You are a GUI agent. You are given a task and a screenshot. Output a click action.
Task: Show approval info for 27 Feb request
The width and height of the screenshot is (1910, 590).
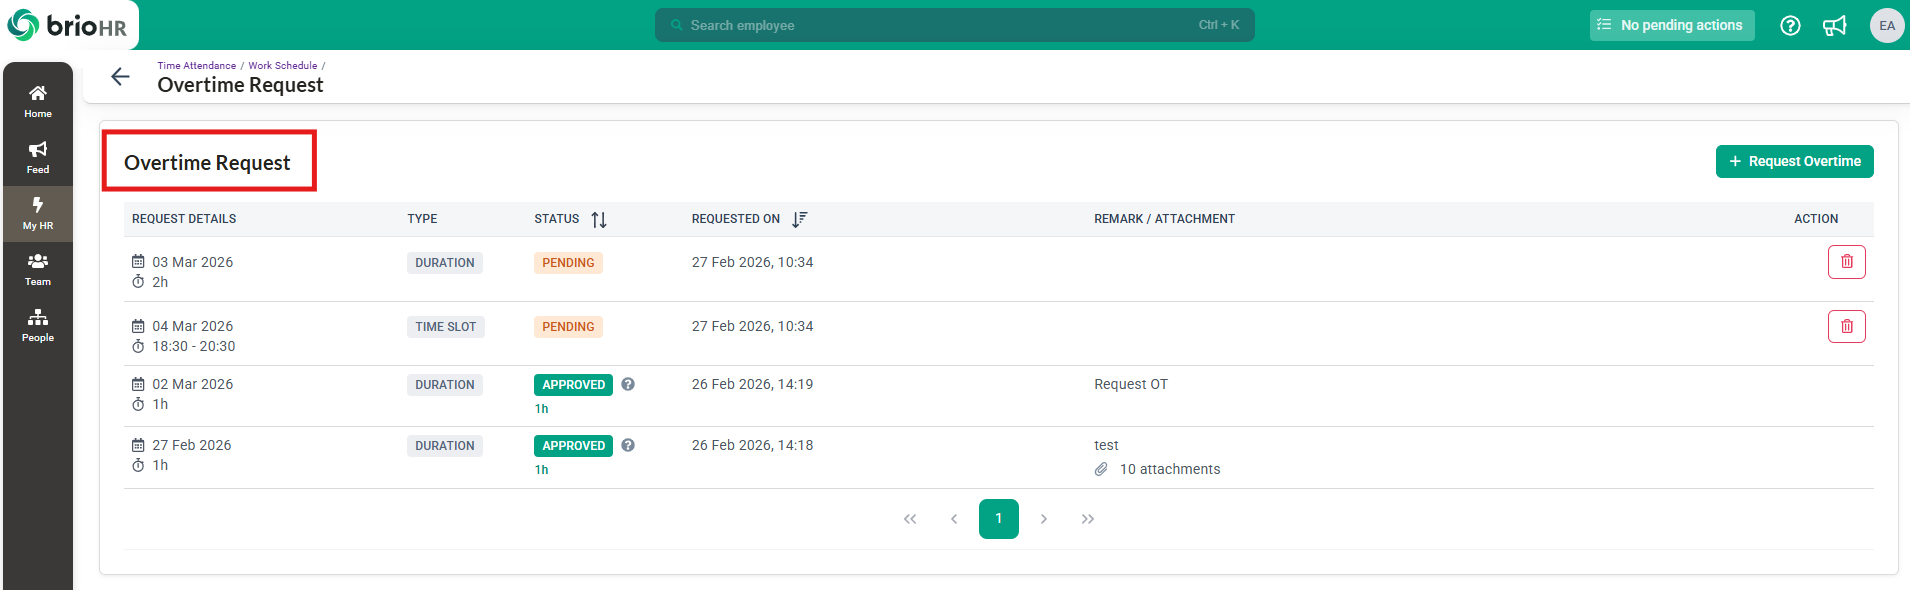pyautogui.click(x=628, y=445)
